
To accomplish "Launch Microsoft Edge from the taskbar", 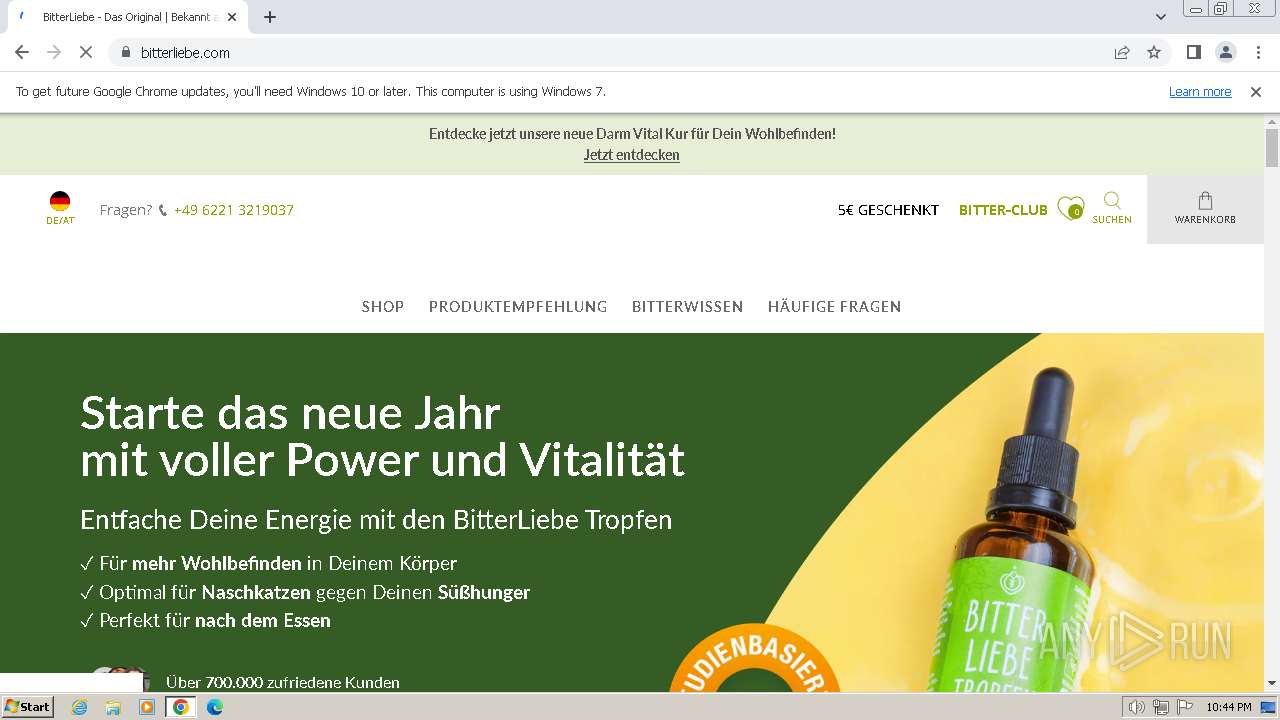I will coord(215,707).
